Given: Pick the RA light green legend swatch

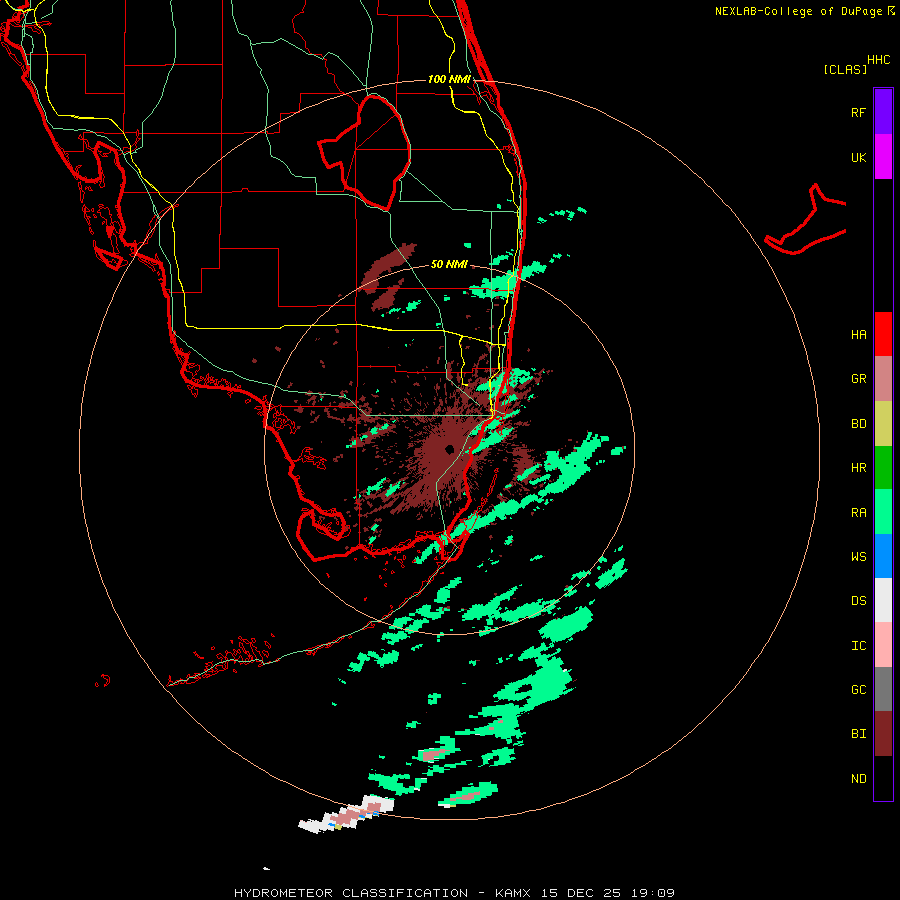Looking at the screenshot, I should 883,512.
